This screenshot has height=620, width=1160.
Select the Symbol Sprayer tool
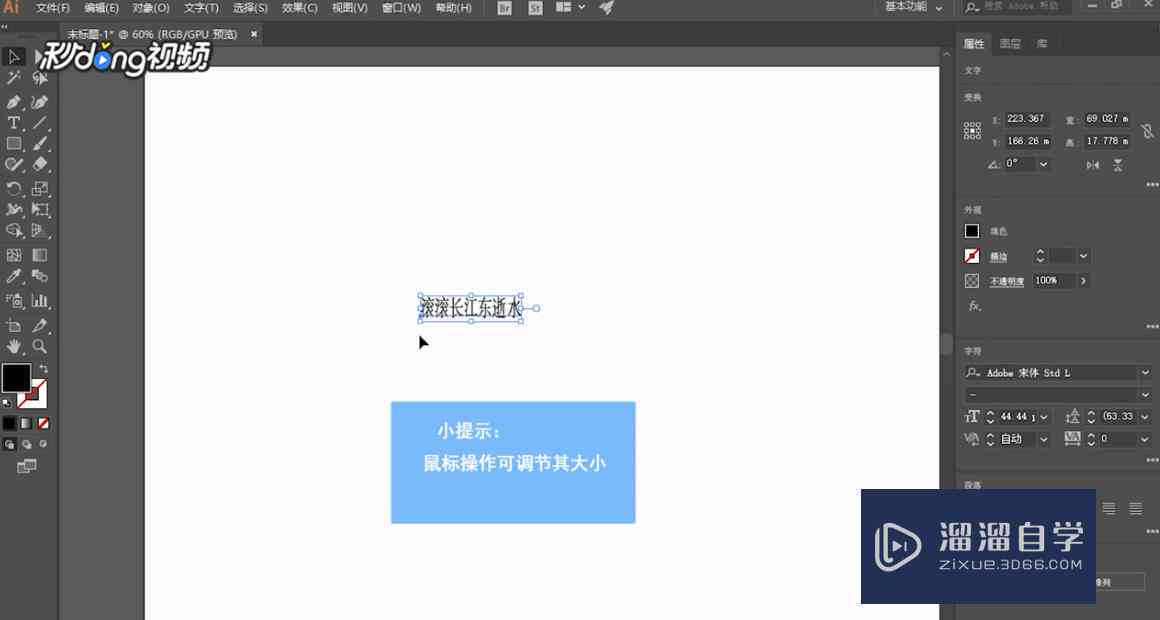(14, 300)
